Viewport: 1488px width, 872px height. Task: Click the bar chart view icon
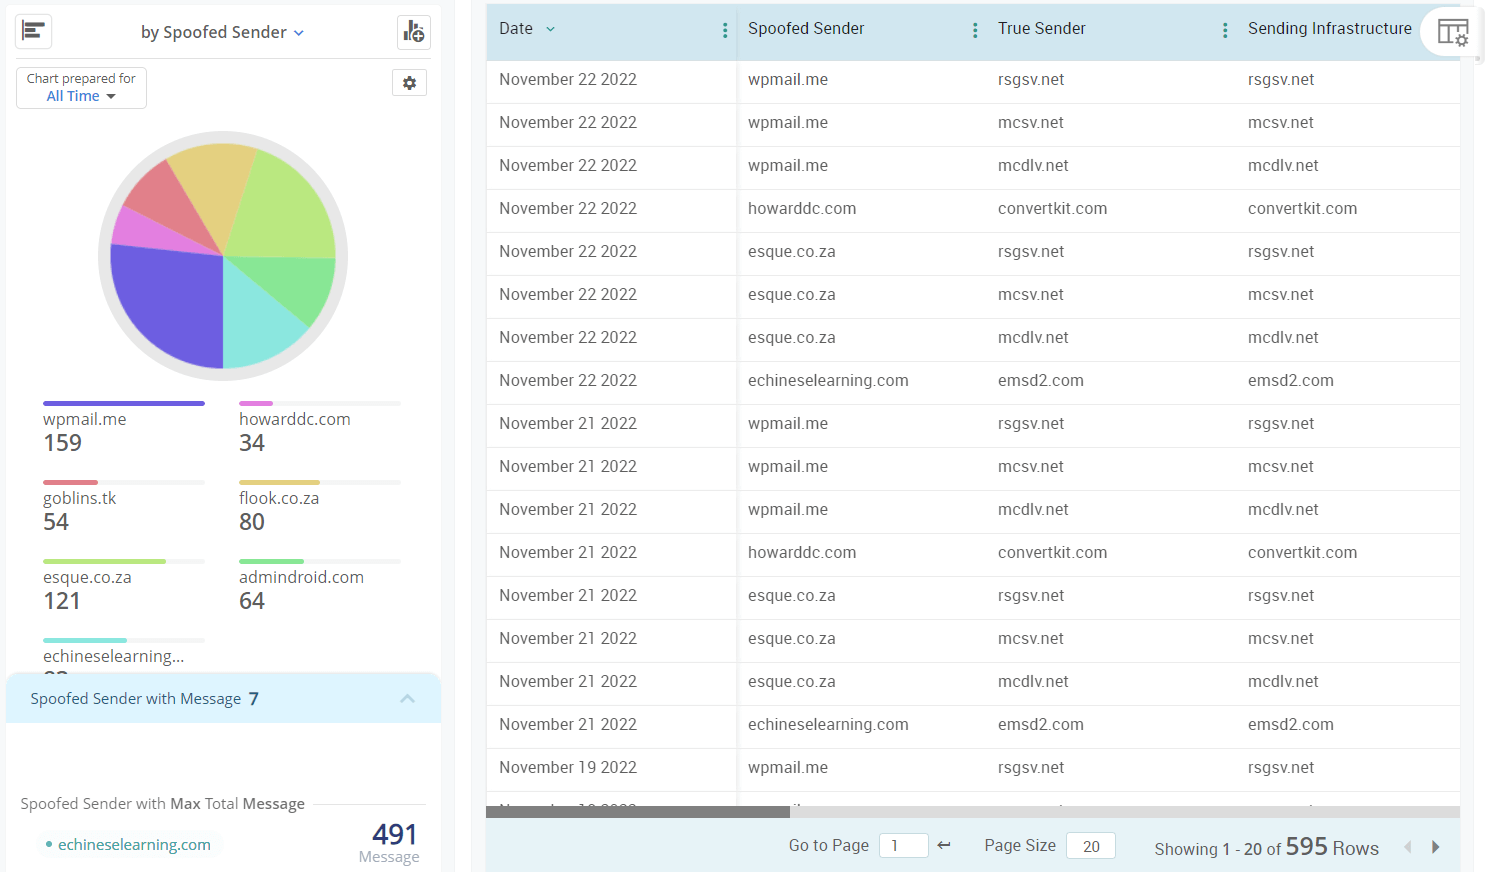point(34,32)
